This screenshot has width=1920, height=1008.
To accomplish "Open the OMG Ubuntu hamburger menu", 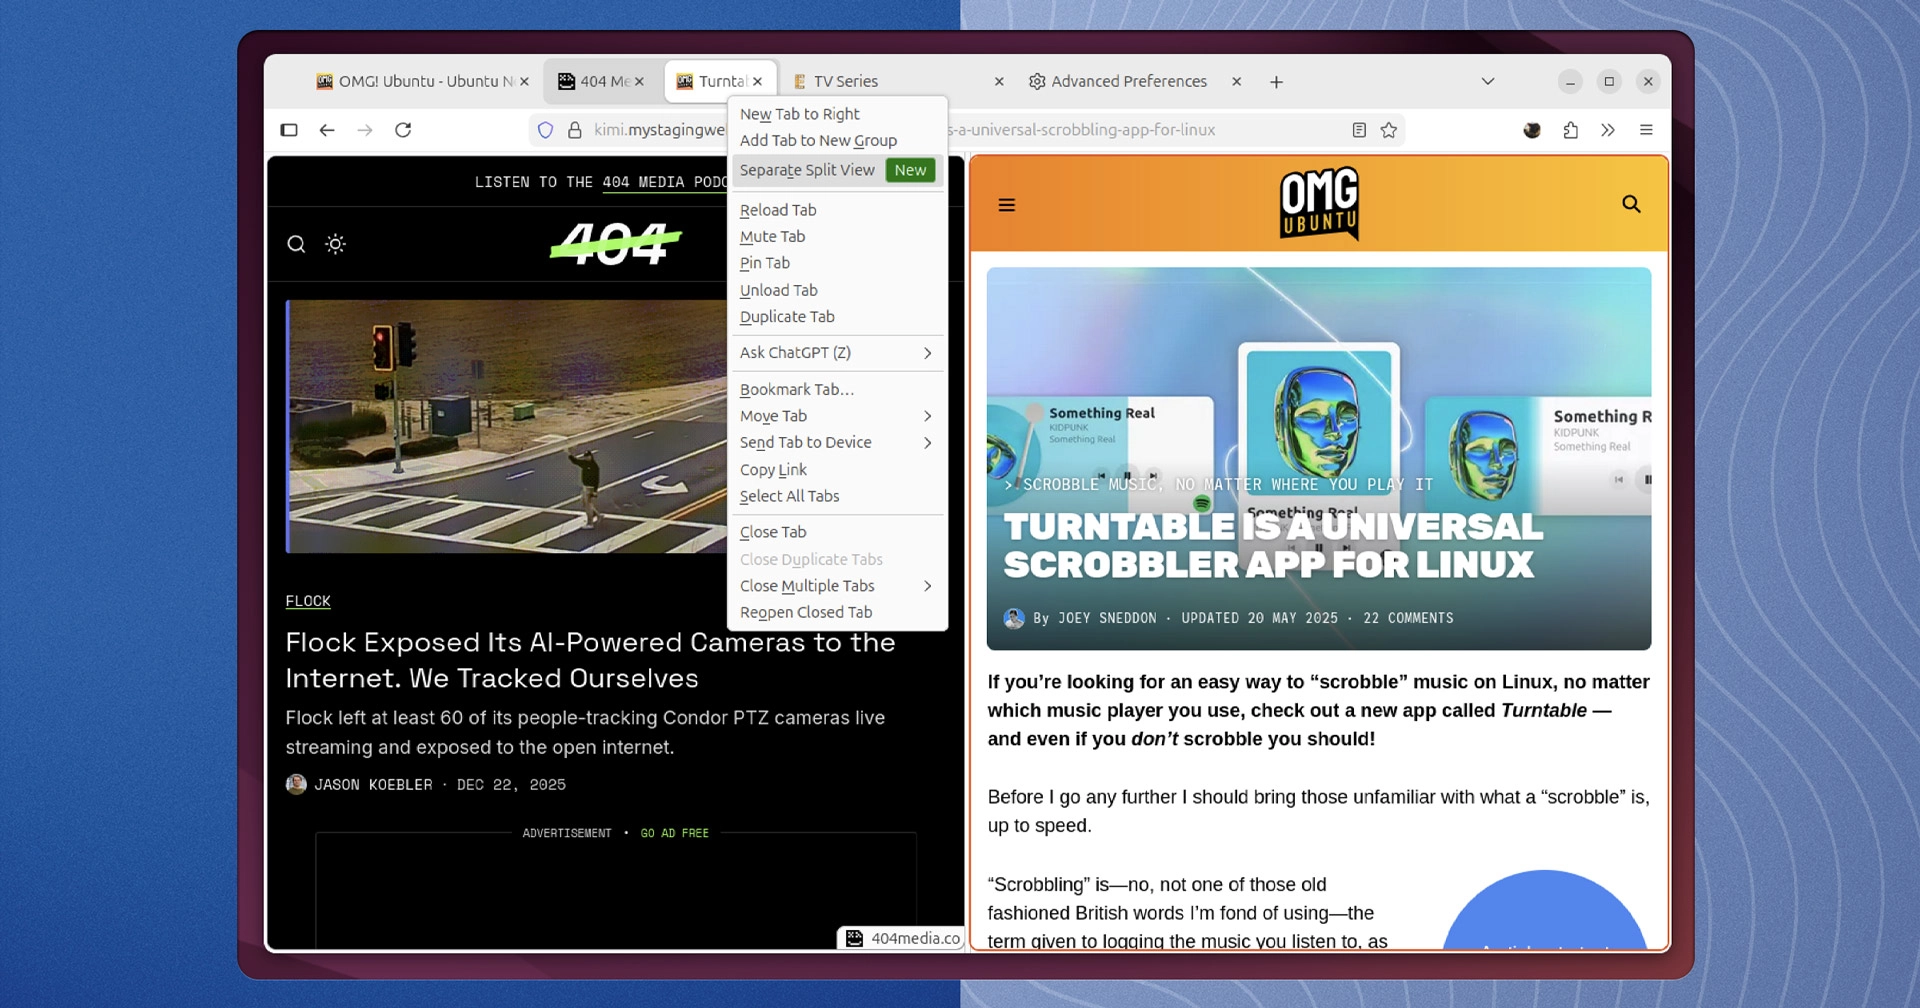I will pyautogui.click(x=1007, y=204).
